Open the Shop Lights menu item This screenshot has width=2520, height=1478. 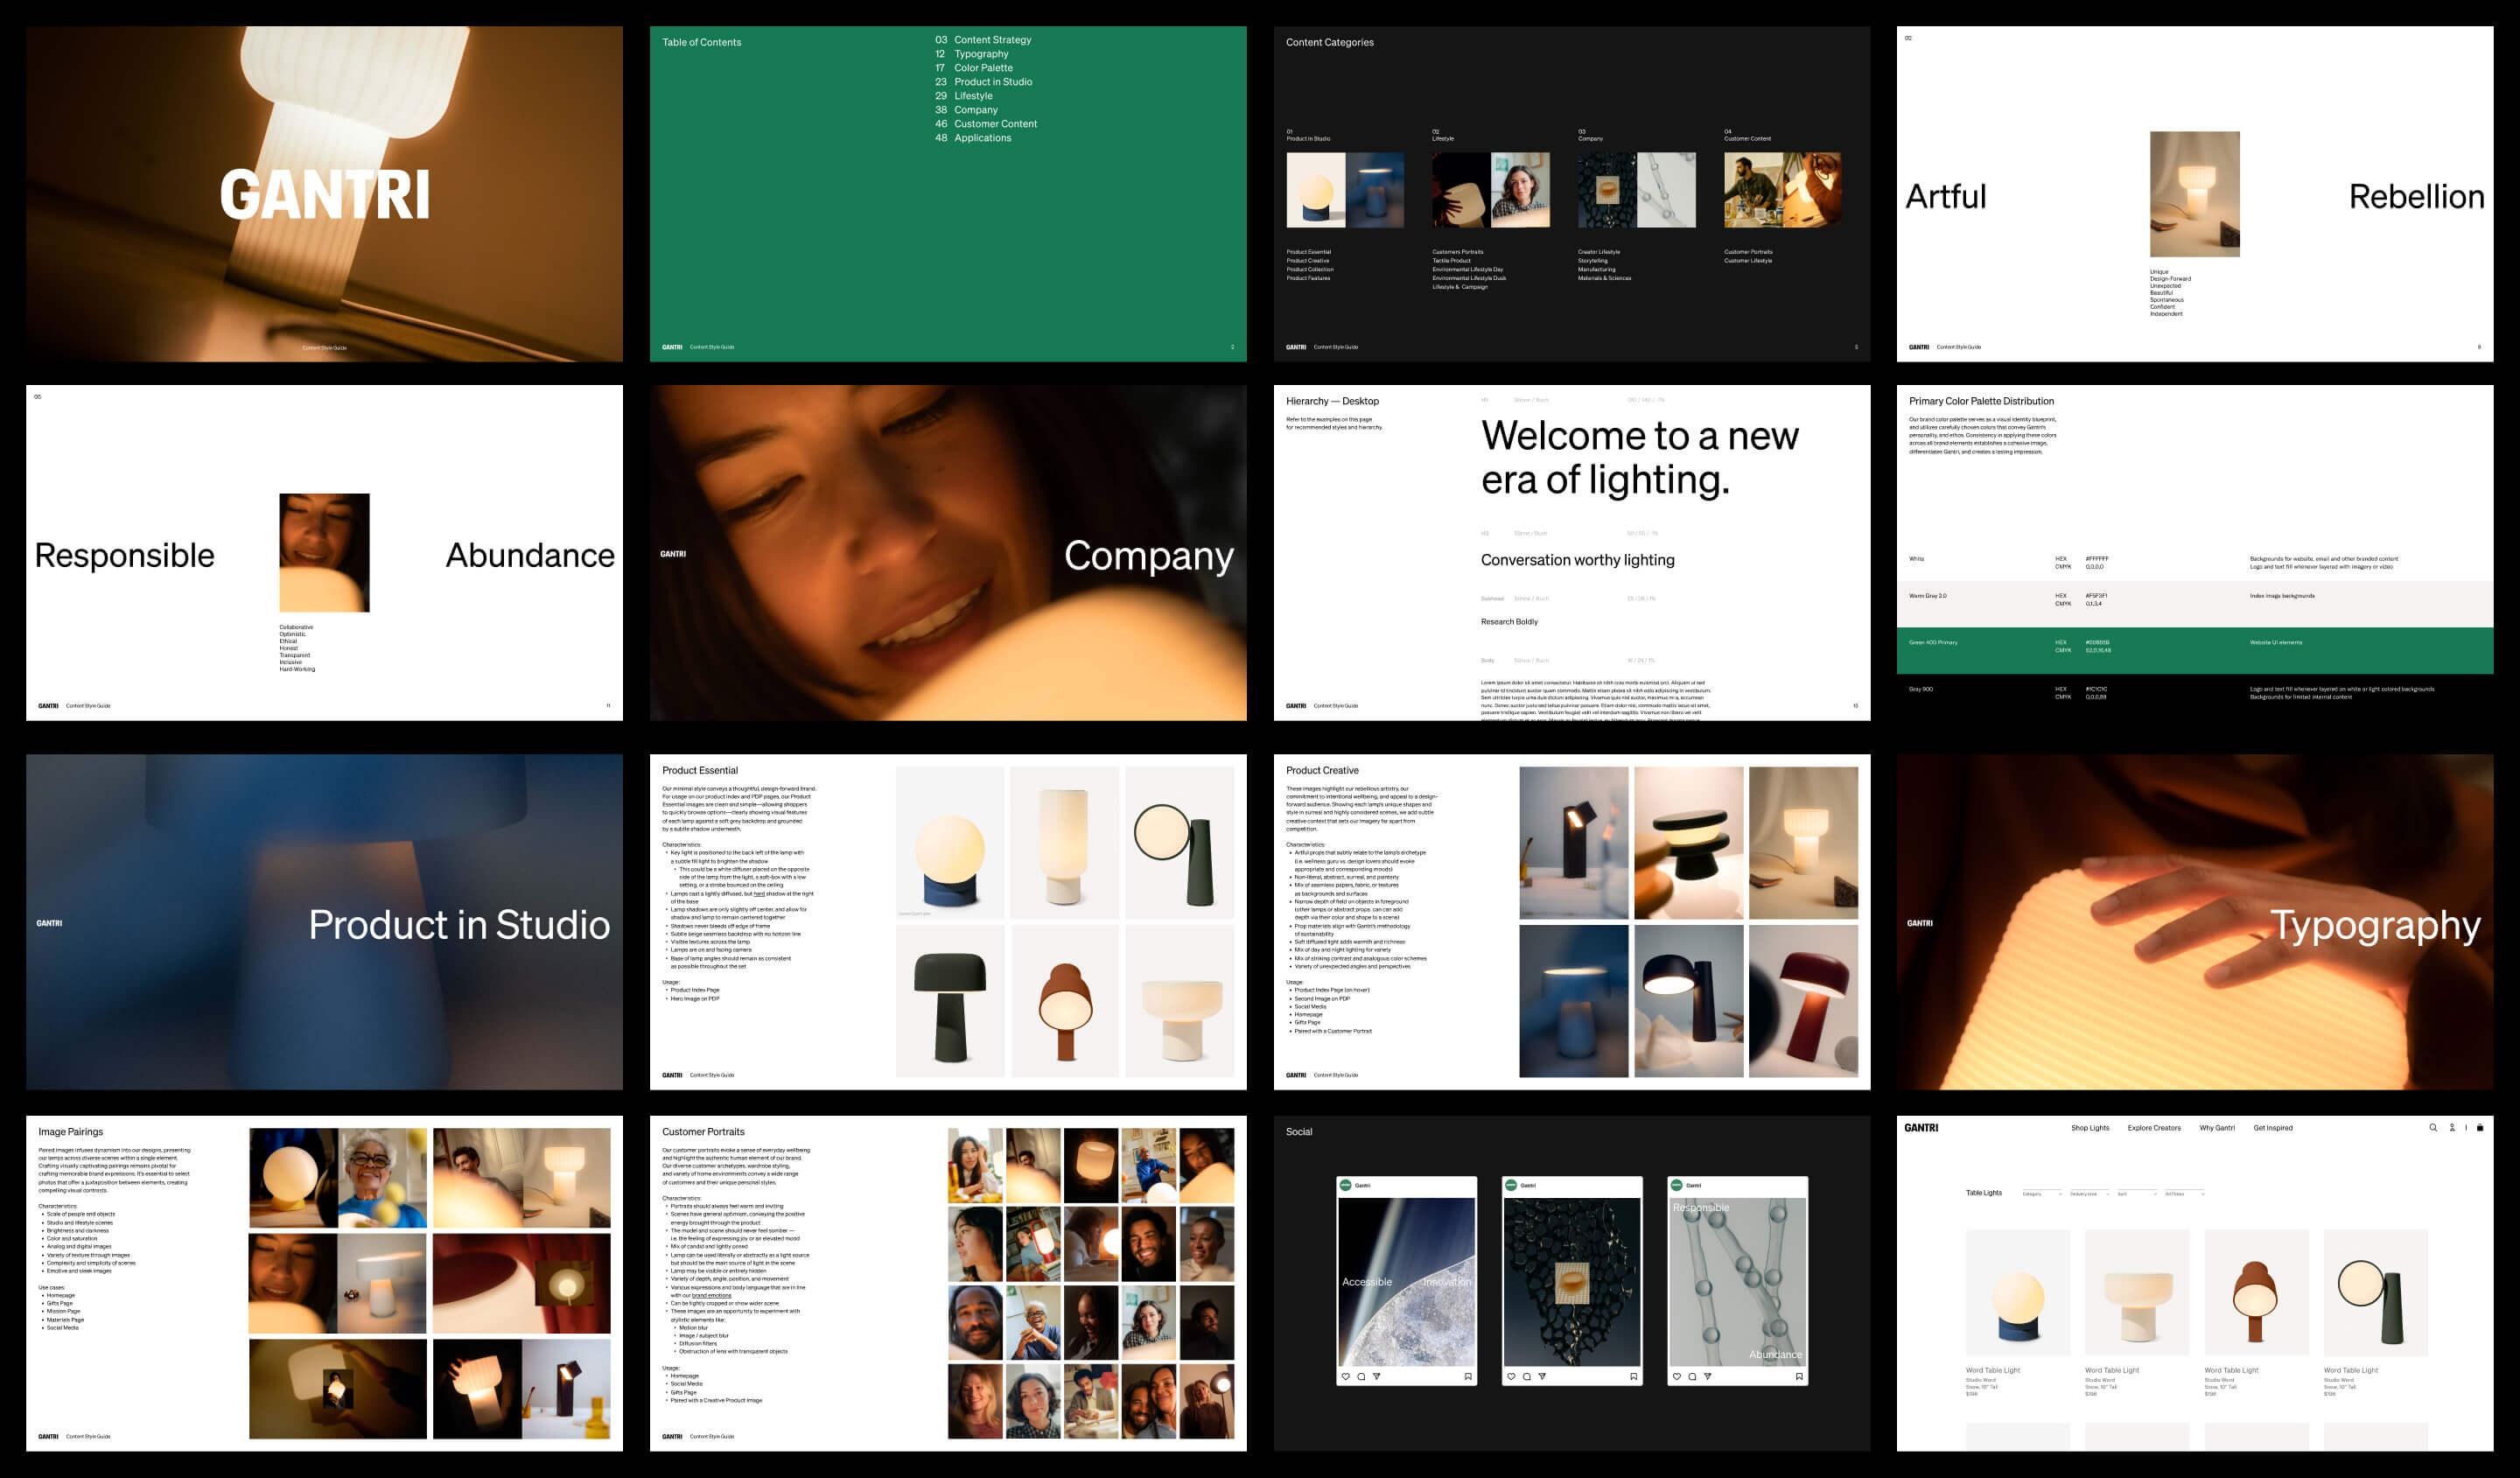click(x=2090, y=1128)
